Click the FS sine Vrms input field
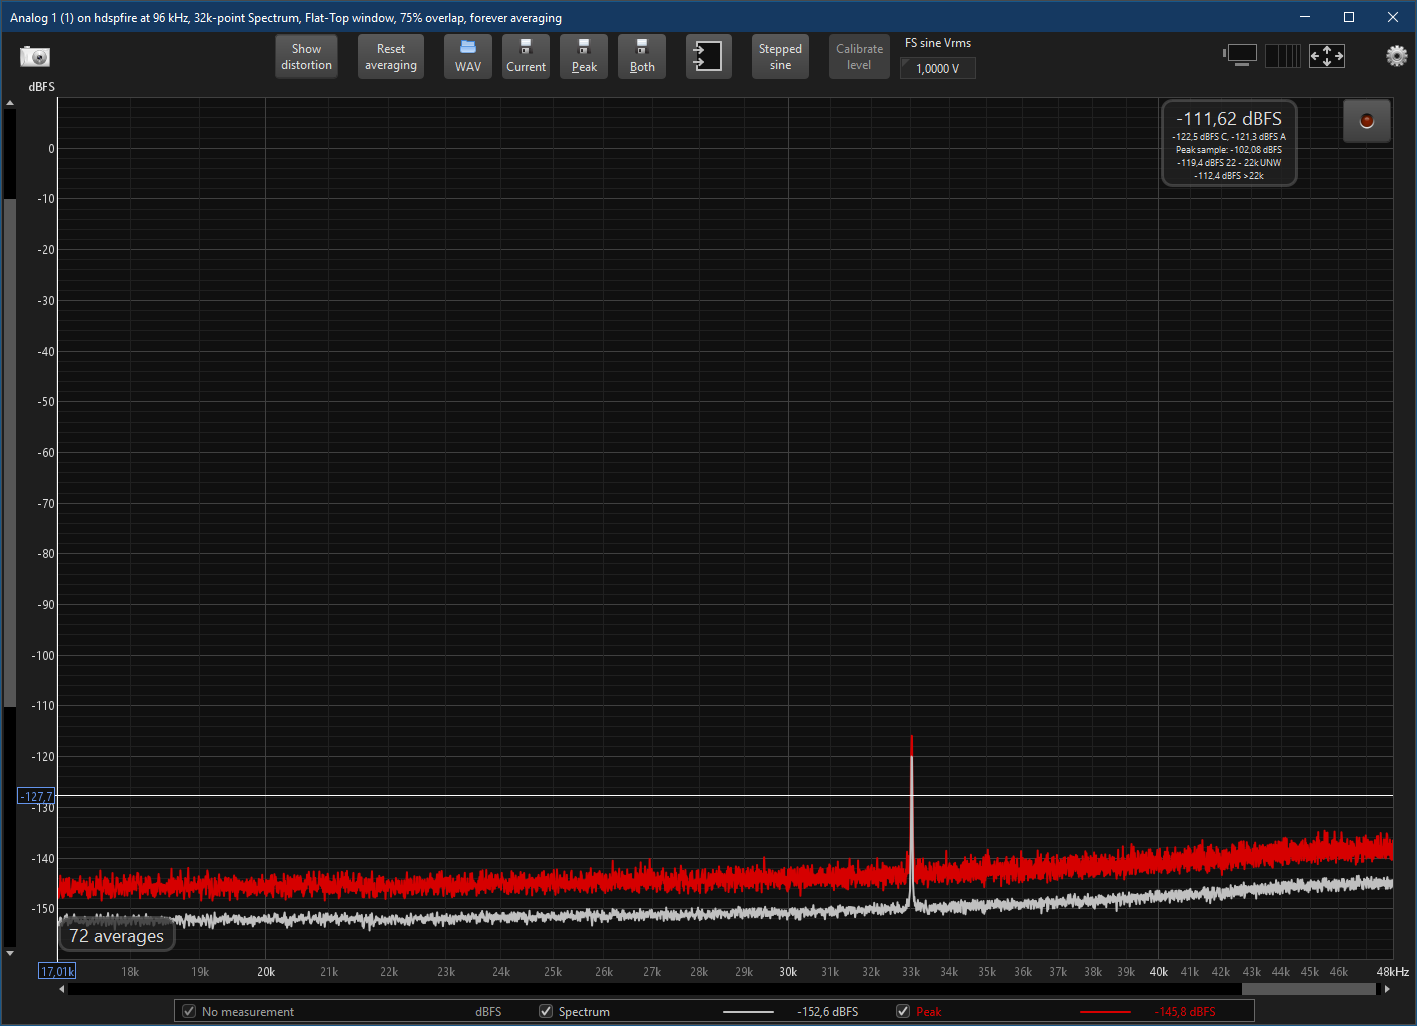The width and height of the screenshot is (1417, 1026). click(938, 68)
